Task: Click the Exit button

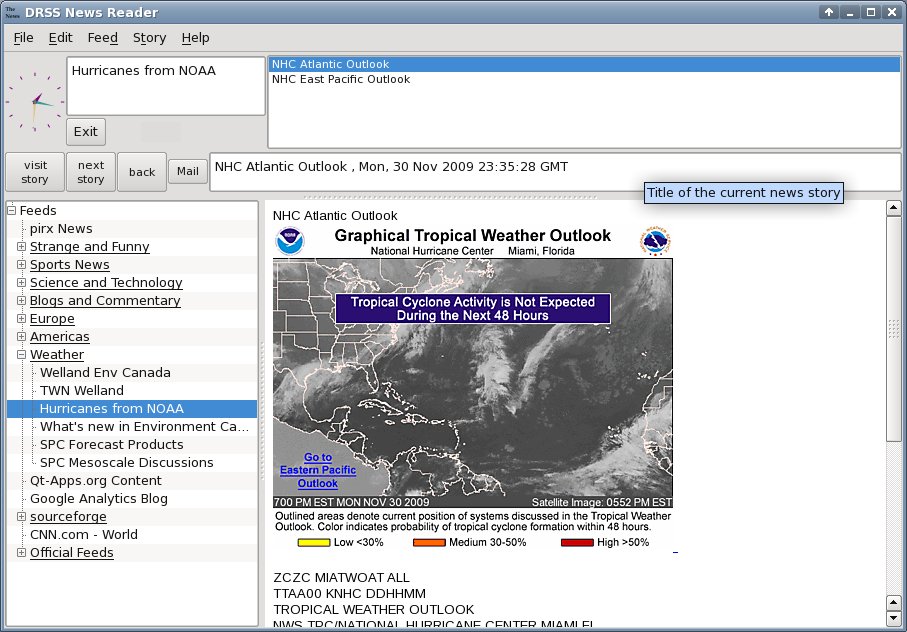Action: (86, 132)
